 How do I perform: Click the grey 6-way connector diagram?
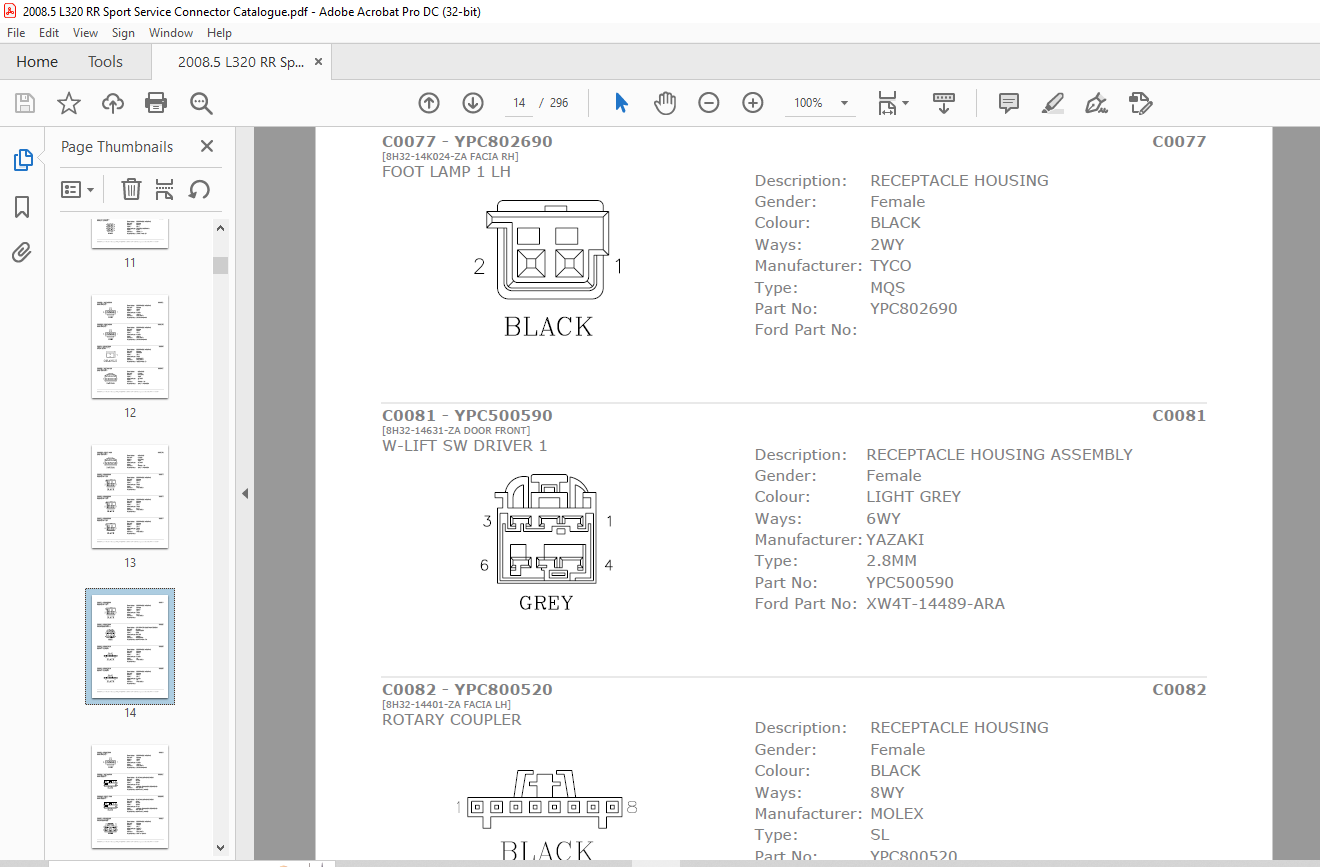(547, 530)
